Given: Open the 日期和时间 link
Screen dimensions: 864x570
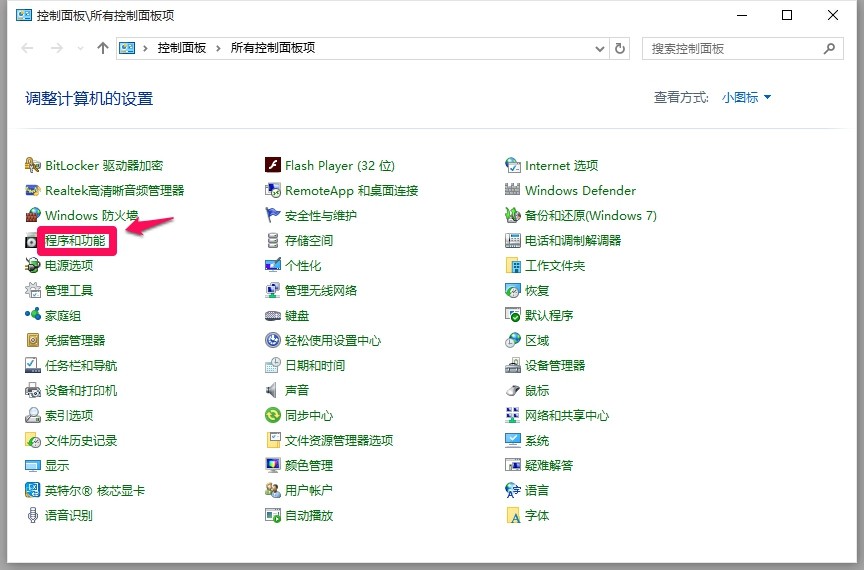Looking at the screenshot, I should (315, 365).
